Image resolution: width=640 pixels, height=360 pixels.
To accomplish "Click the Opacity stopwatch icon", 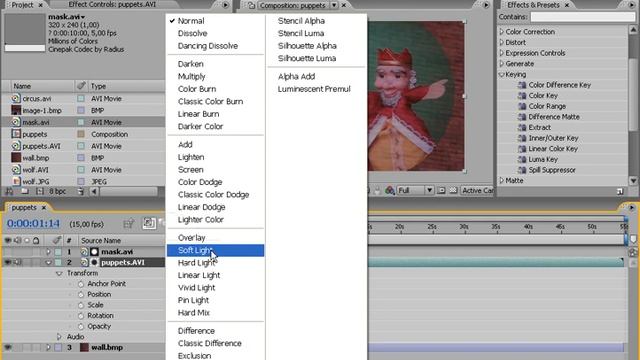I will (80, 326).
